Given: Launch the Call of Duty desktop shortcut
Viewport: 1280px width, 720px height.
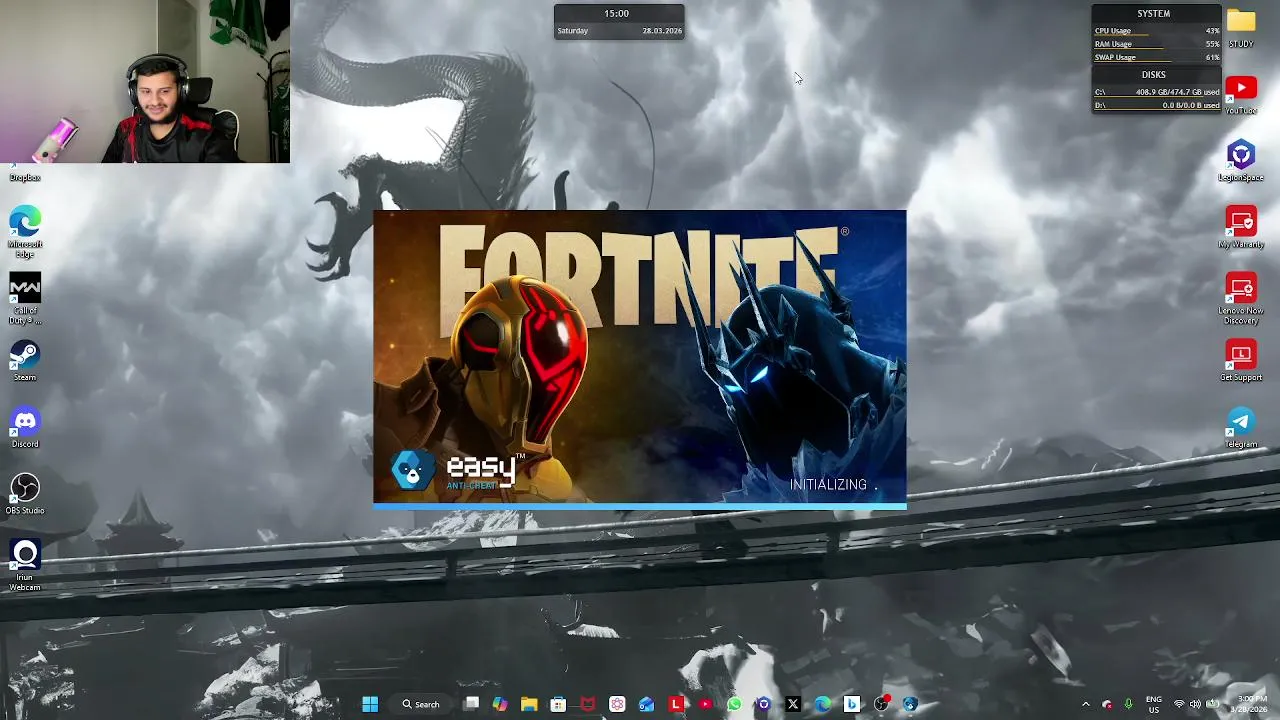Looking at the screenshot, I should [x=25, y=298].
